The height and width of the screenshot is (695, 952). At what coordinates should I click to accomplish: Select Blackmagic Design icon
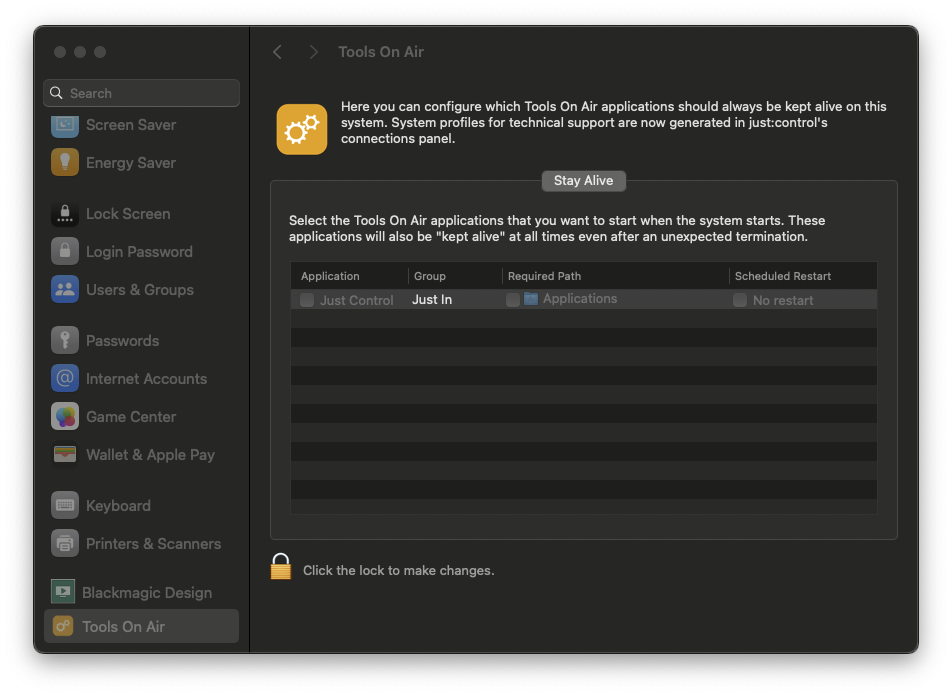click(63, 592)
